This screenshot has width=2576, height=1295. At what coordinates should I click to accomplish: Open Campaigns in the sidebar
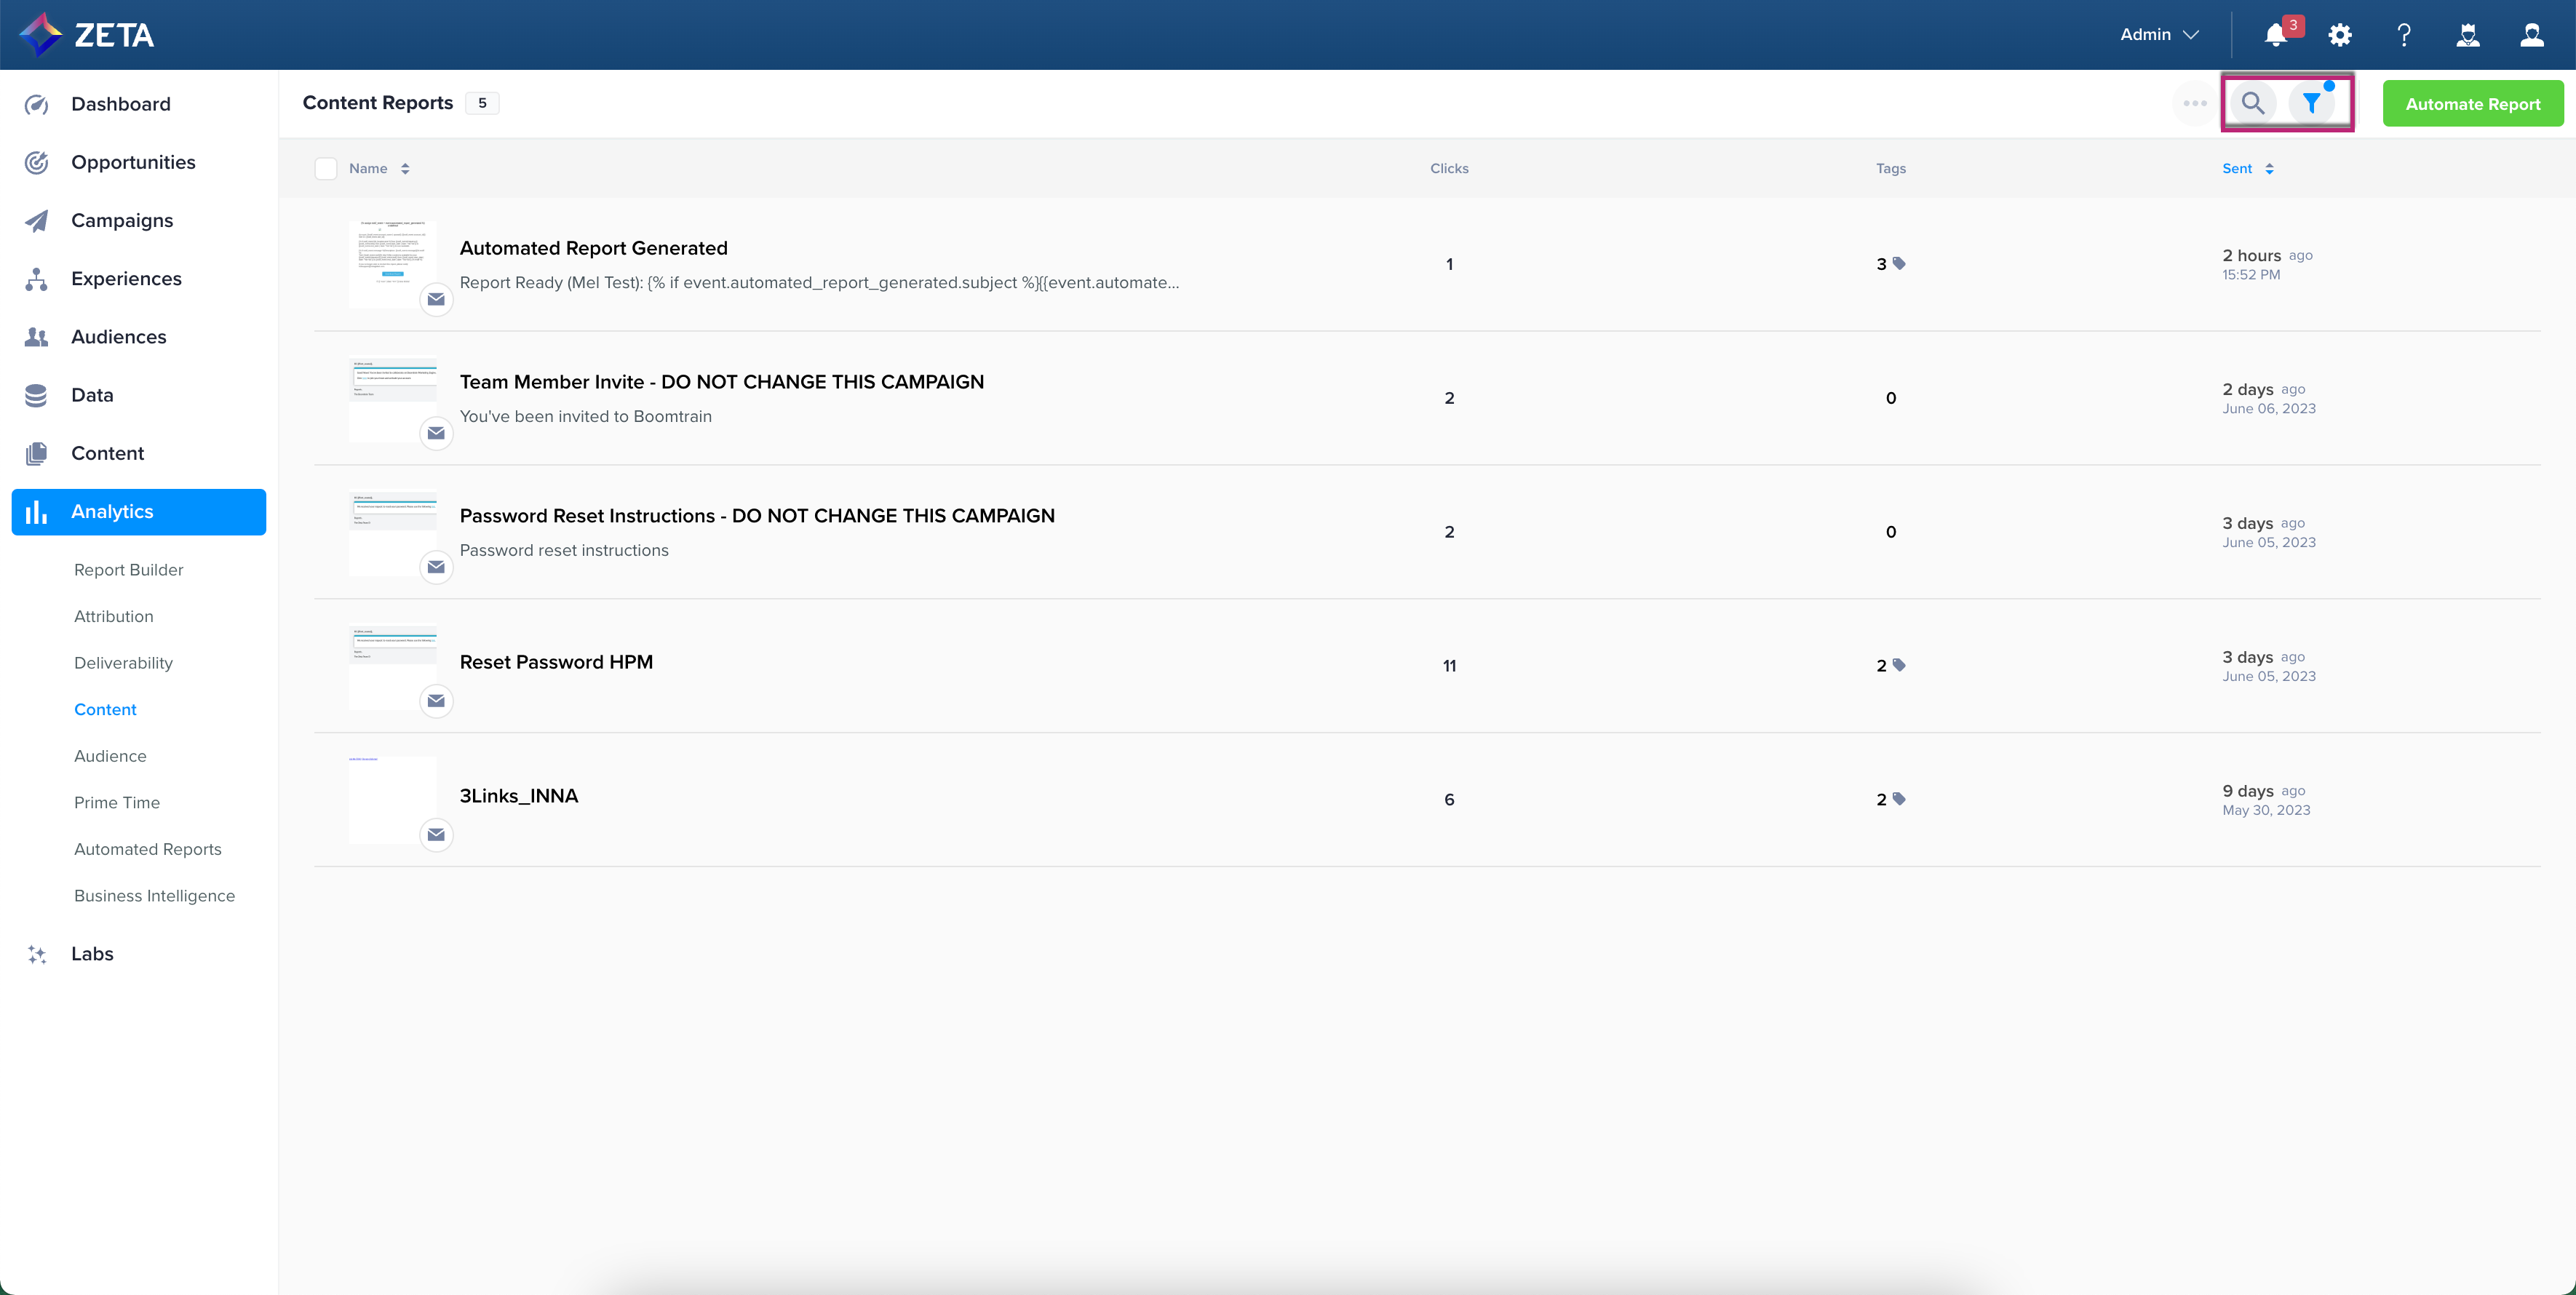pos(122,220)
